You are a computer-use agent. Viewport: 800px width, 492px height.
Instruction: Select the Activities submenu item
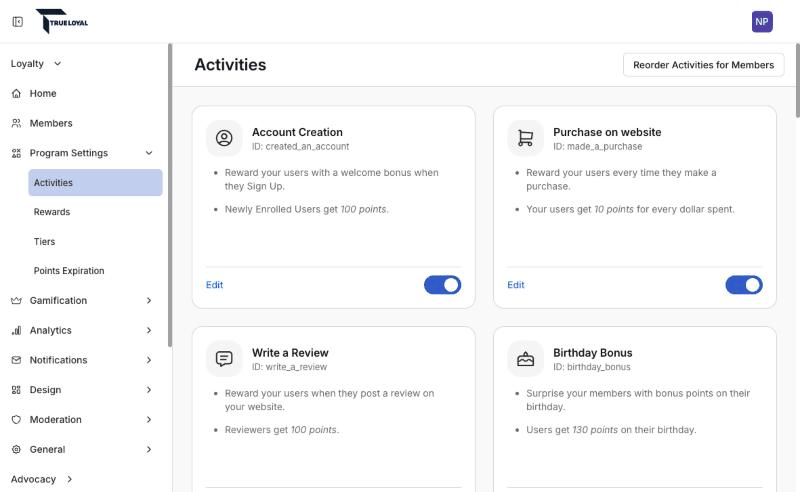coord(95,183)
